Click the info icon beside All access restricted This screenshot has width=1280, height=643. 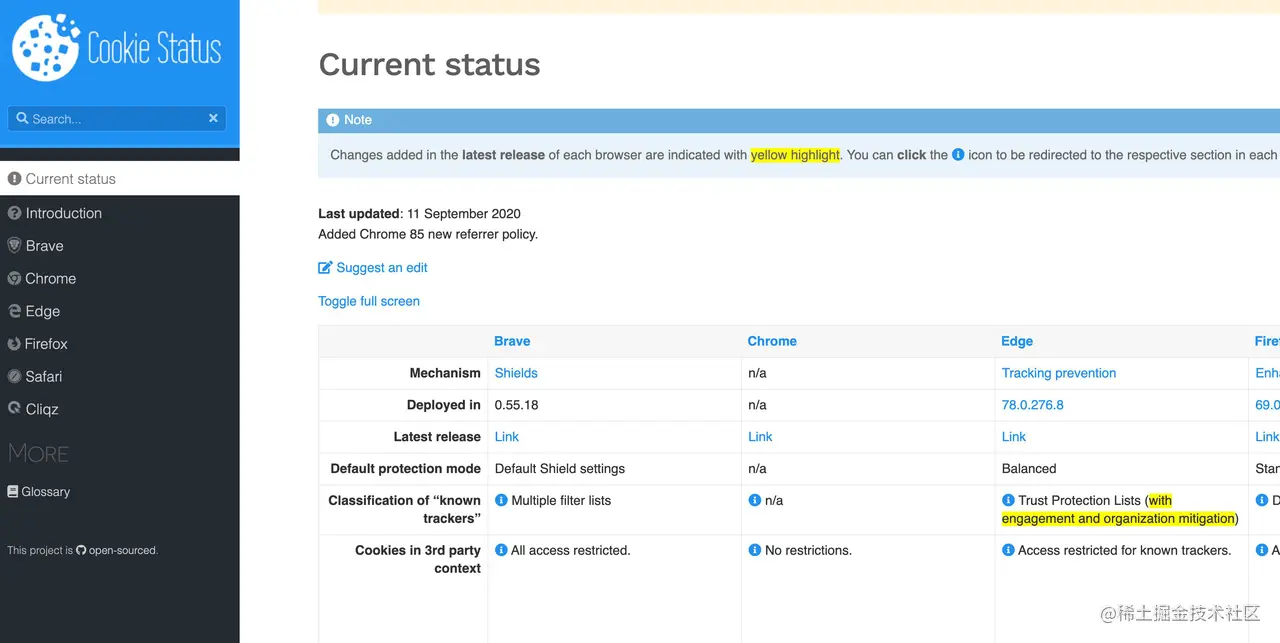tap(501, 550)
